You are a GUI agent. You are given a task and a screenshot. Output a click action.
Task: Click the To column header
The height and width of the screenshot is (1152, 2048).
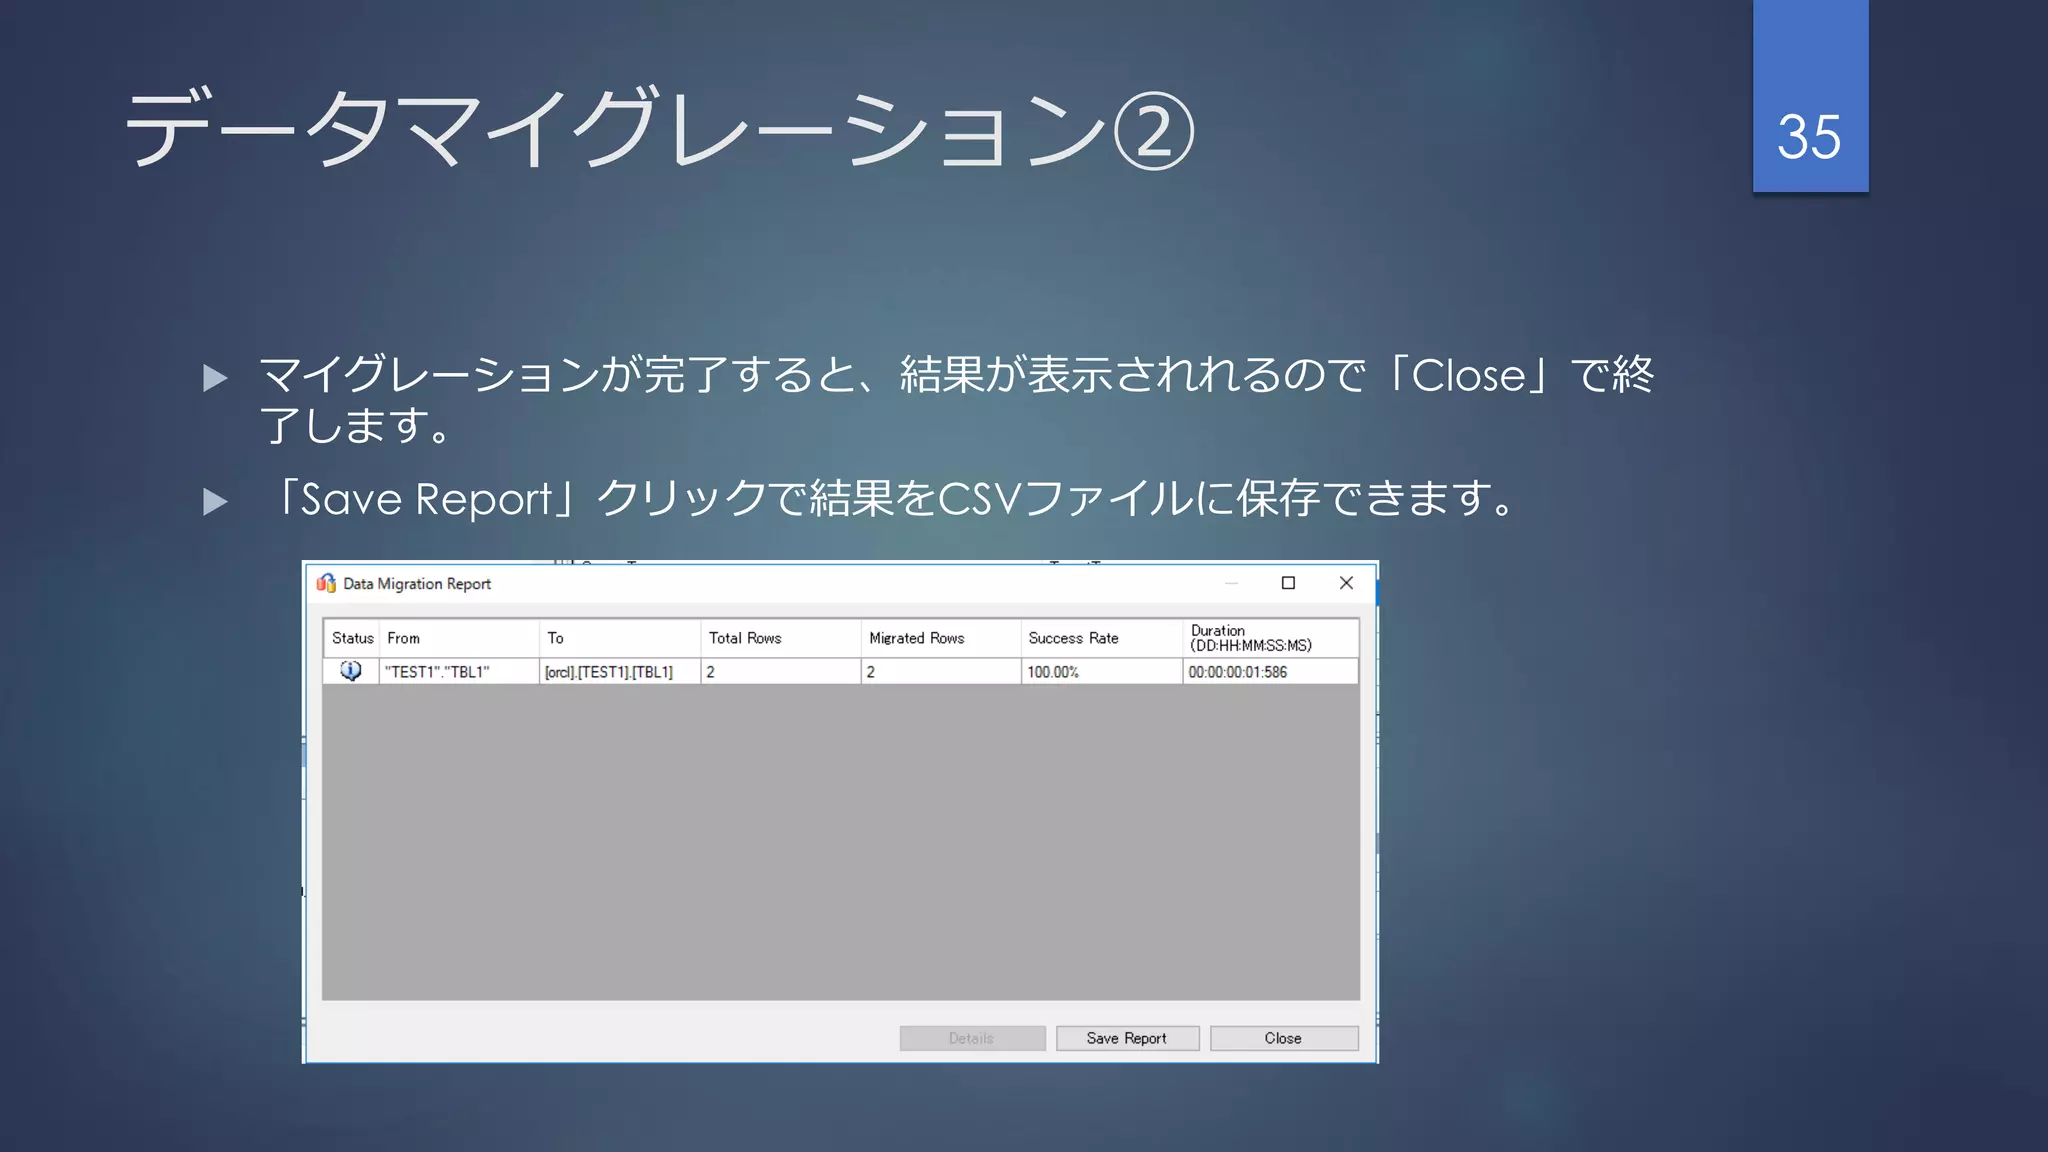click(x=620, y=638)
